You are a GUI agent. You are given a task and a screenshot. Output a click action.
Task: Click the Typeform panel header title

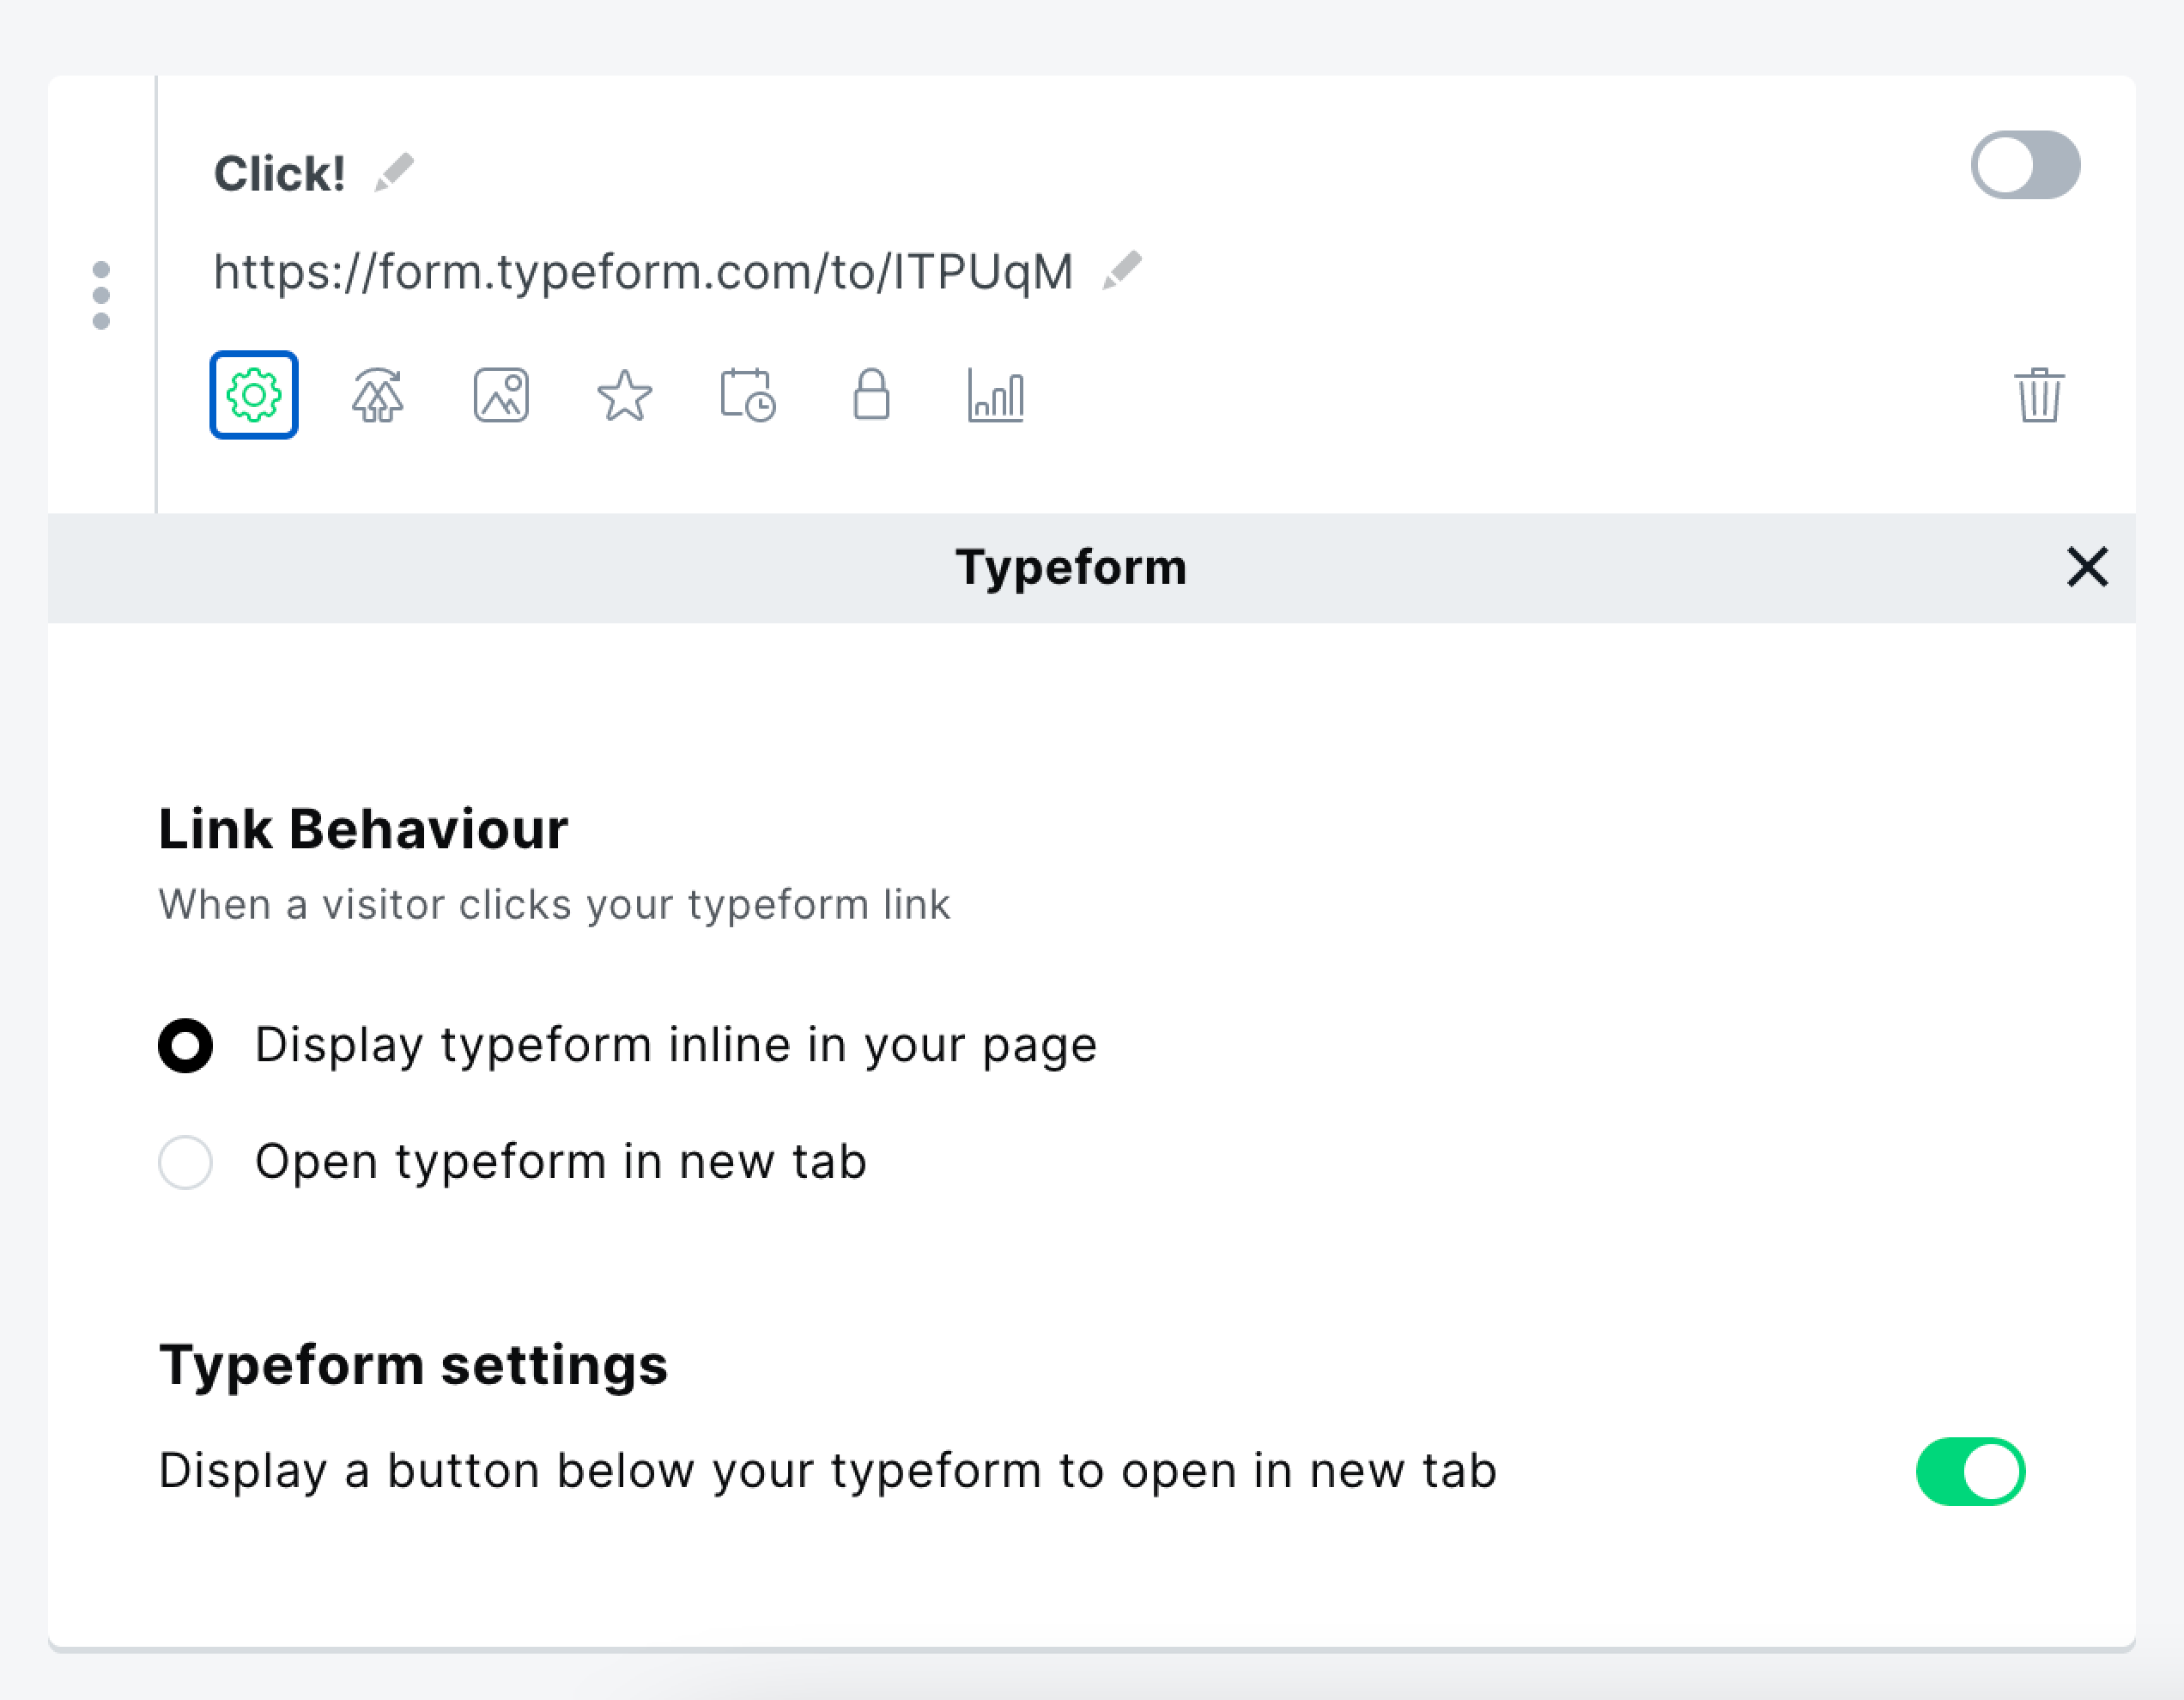(x=1071, y=568)
